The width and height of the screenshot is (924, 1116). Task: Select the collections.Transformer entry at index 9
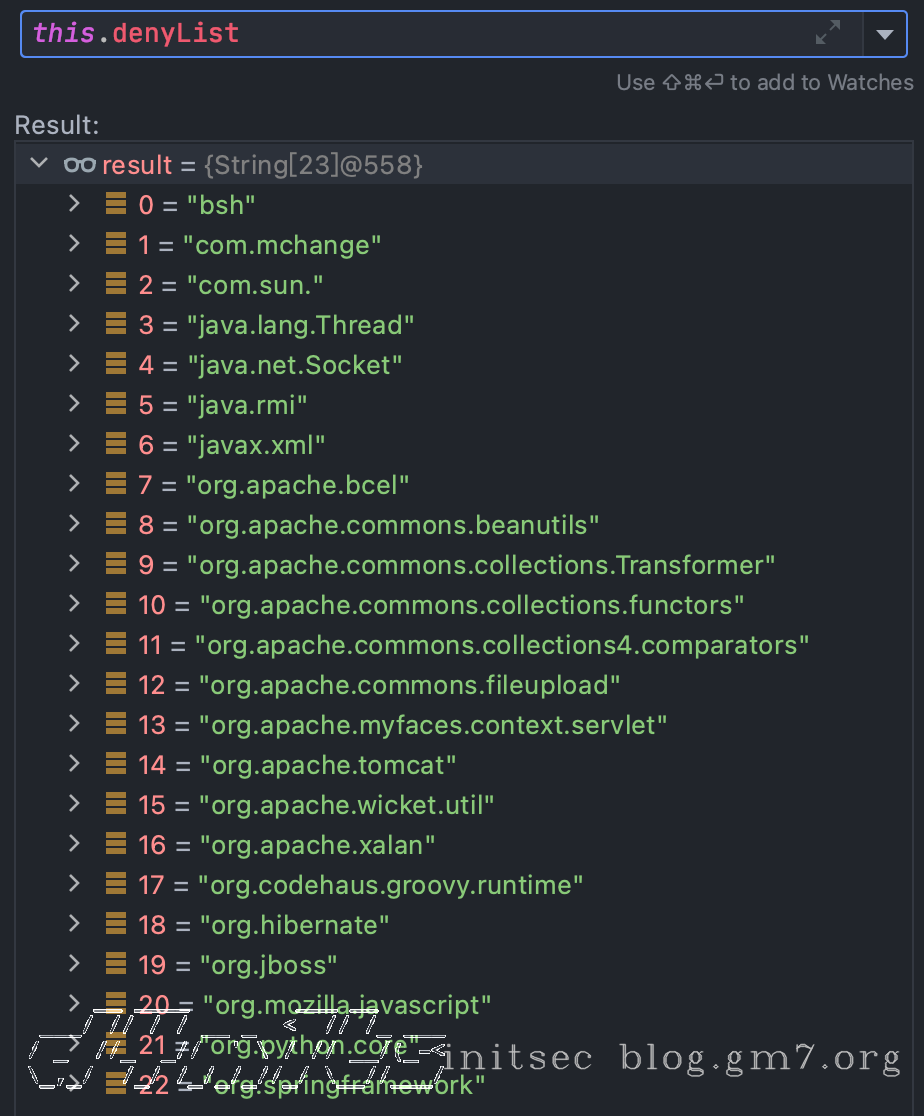coord(480,565)
